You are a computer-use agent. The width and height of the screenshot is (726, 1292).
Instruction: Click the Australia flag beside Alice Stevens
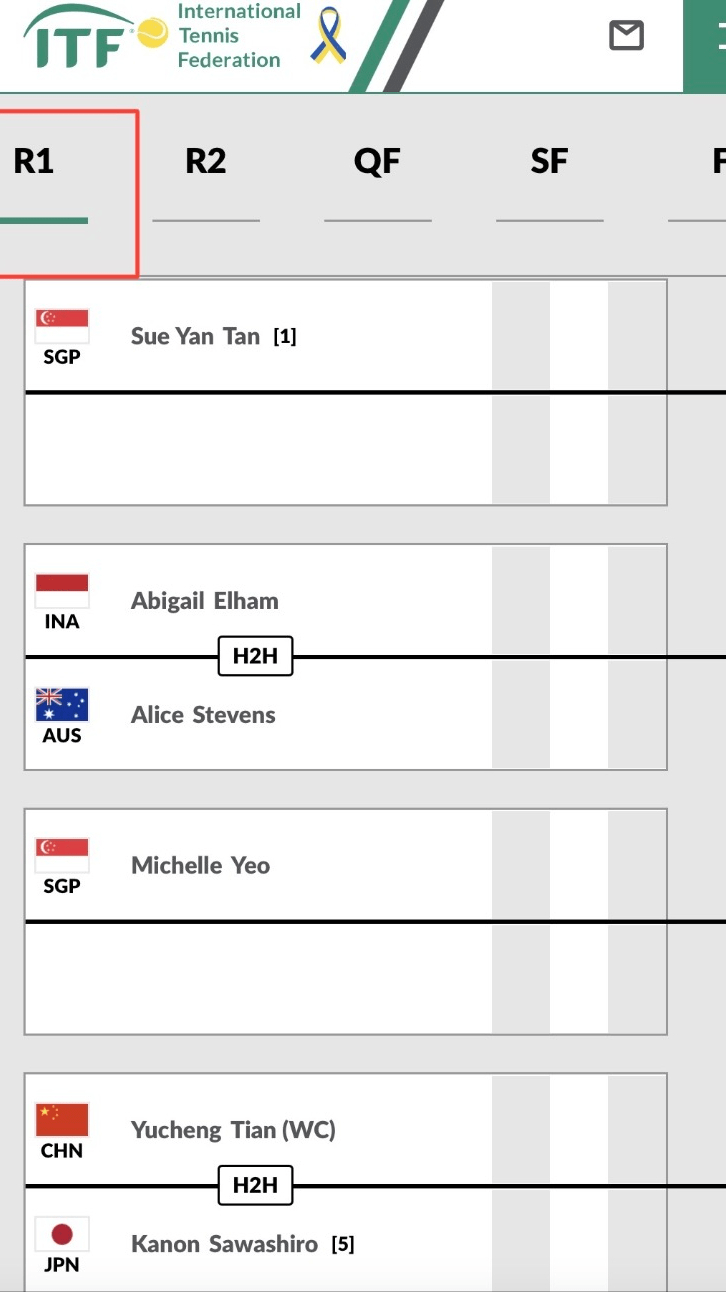62,705
